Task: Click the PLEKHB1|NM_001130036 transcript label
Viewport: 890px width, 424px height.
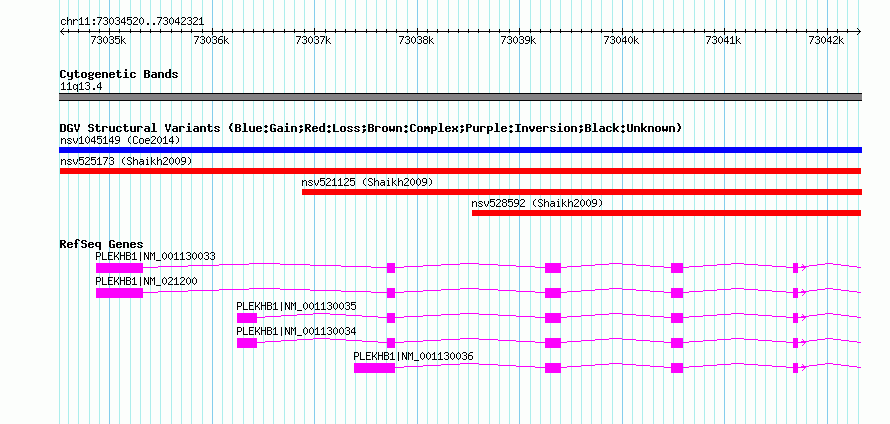Action: point(414,356)
